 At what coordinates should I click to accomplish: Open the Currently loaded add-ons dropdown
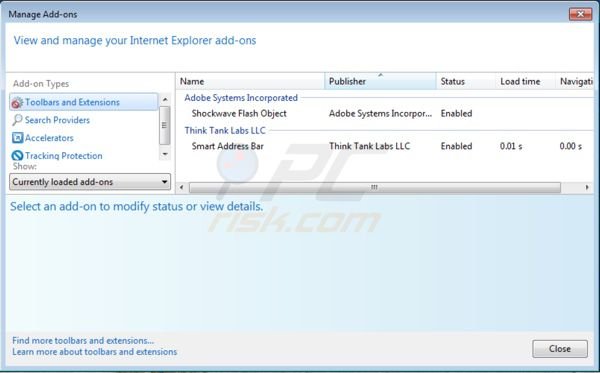[90, 182]
